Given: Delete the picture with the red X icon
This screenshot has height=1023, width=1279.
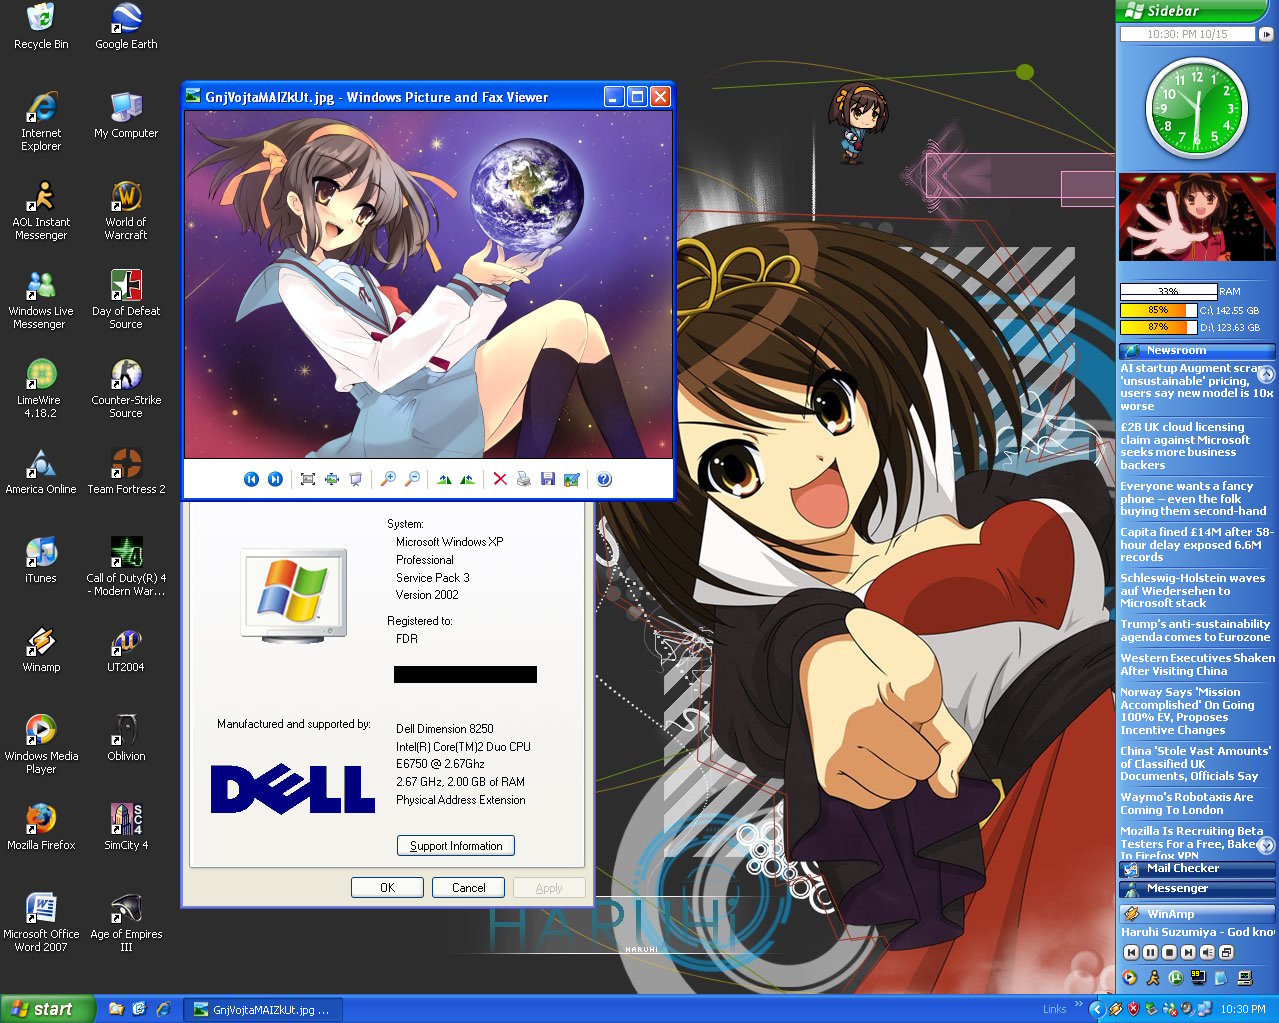Looking at the screenshot, I should click(x=500, y=479).
